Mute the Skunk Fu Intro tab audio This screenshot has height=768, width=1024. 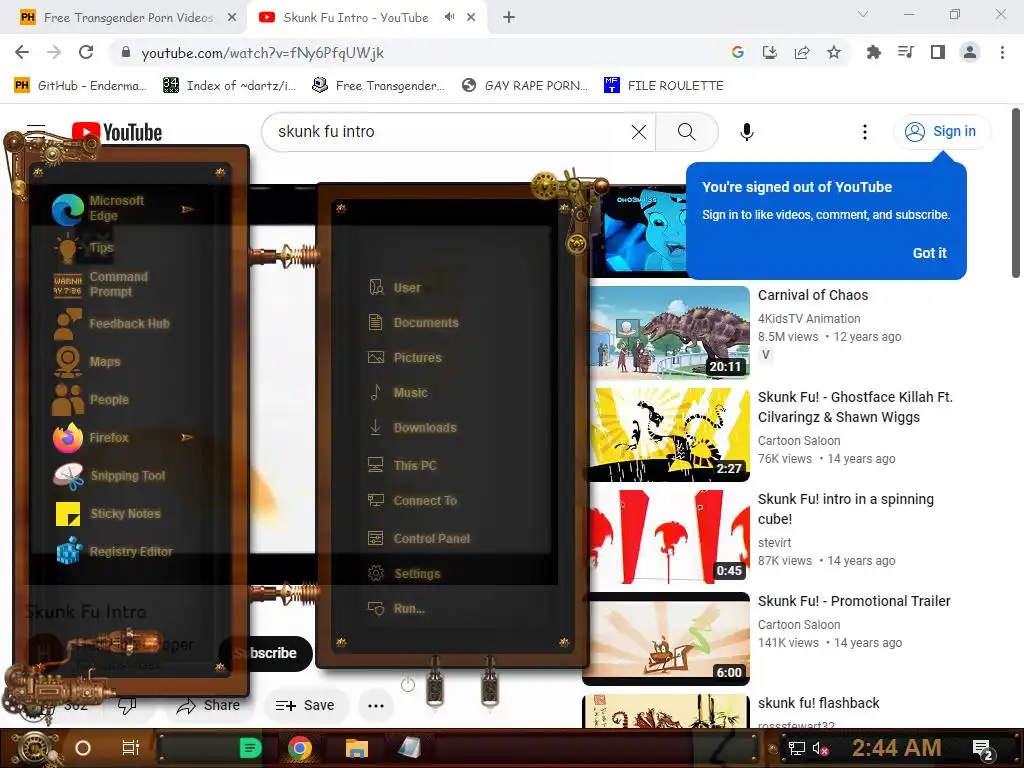[x=449, y=17]
